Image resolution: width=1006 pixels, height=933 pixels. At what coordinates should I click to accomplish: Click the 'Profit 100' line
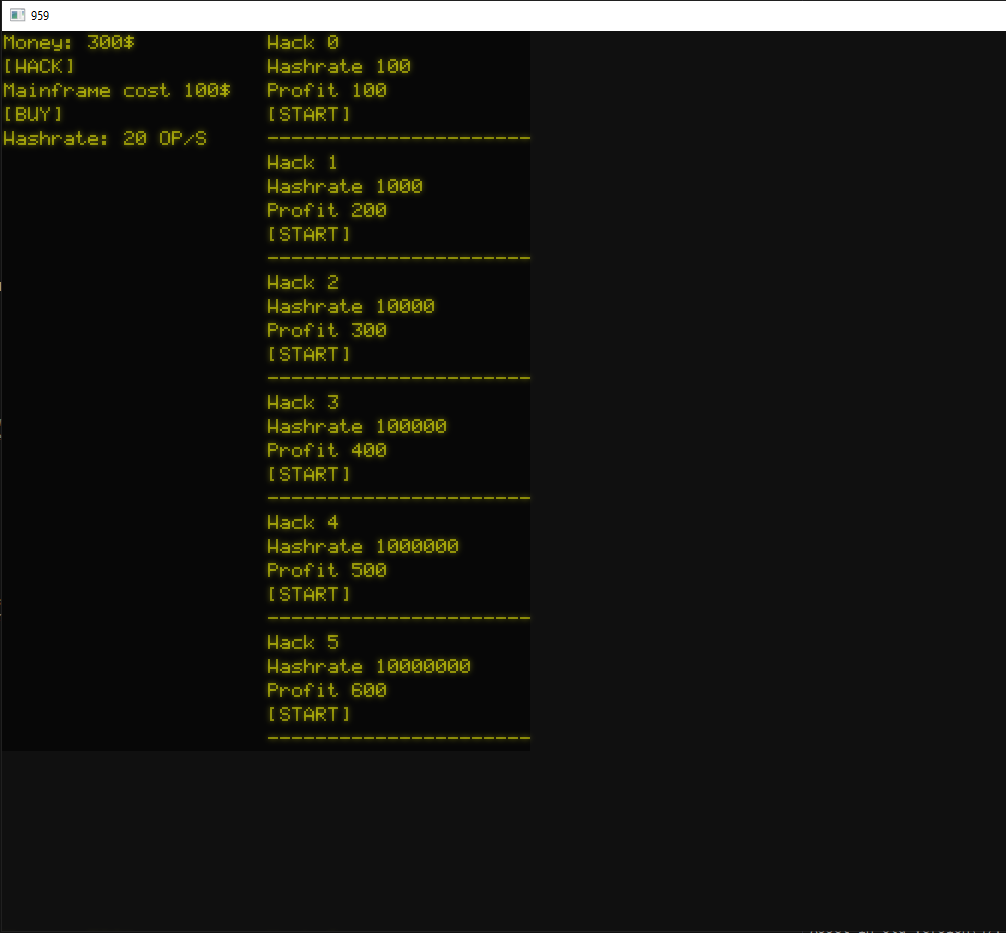327,90
